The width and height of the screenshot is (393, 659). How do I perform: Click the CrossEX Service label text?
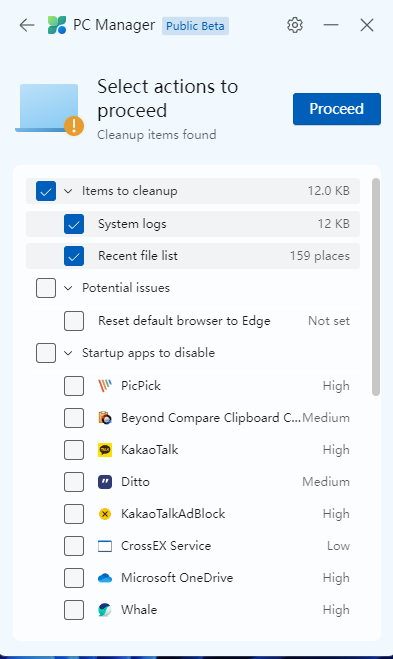166,546
